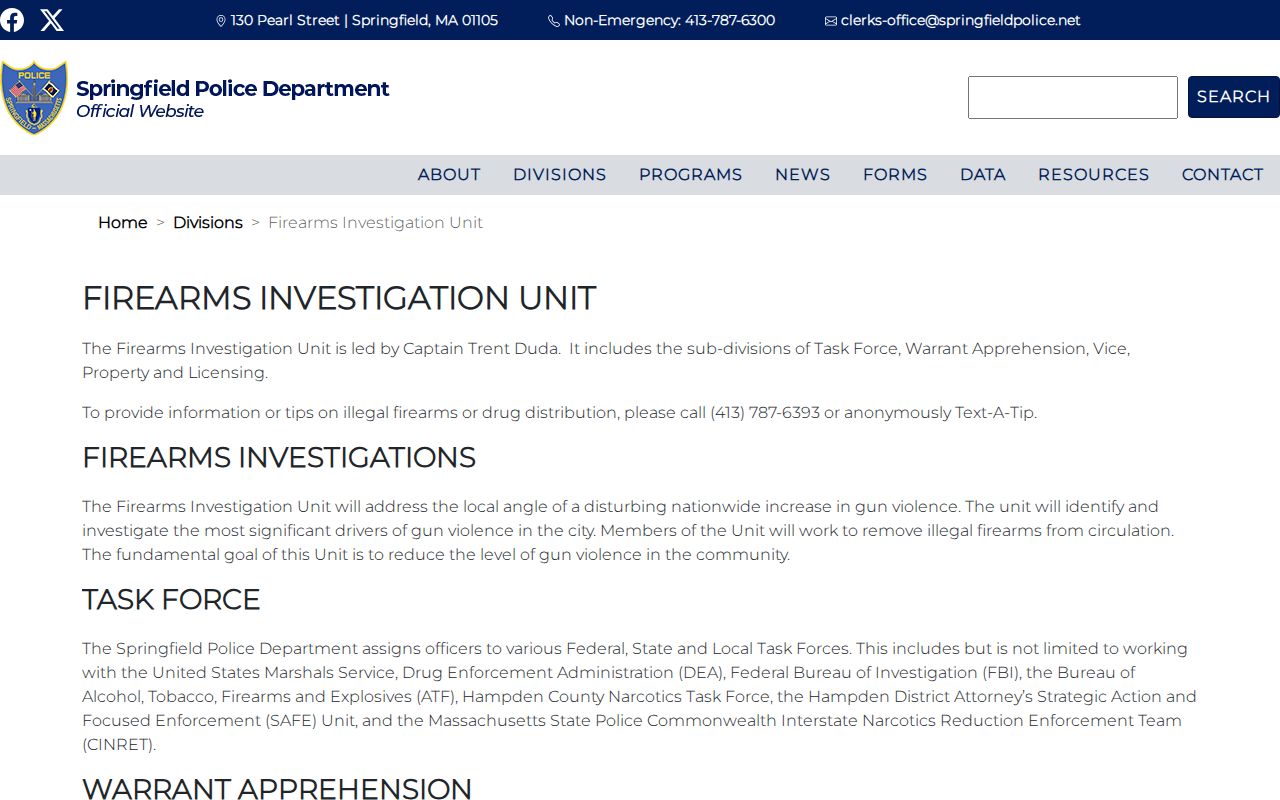
Task: Go to Divisions breadcrumb link
Action: (208, 222)
